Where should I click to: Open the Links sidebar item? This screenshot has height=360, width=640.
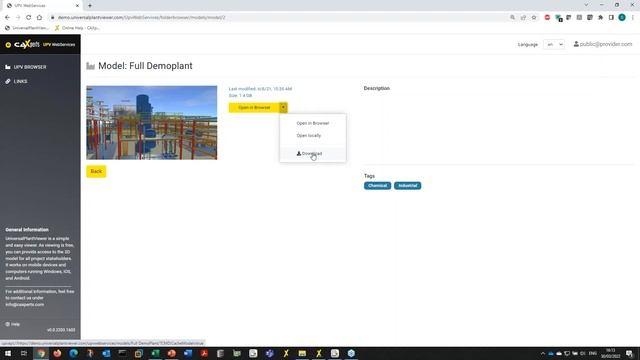pos(17,81)
